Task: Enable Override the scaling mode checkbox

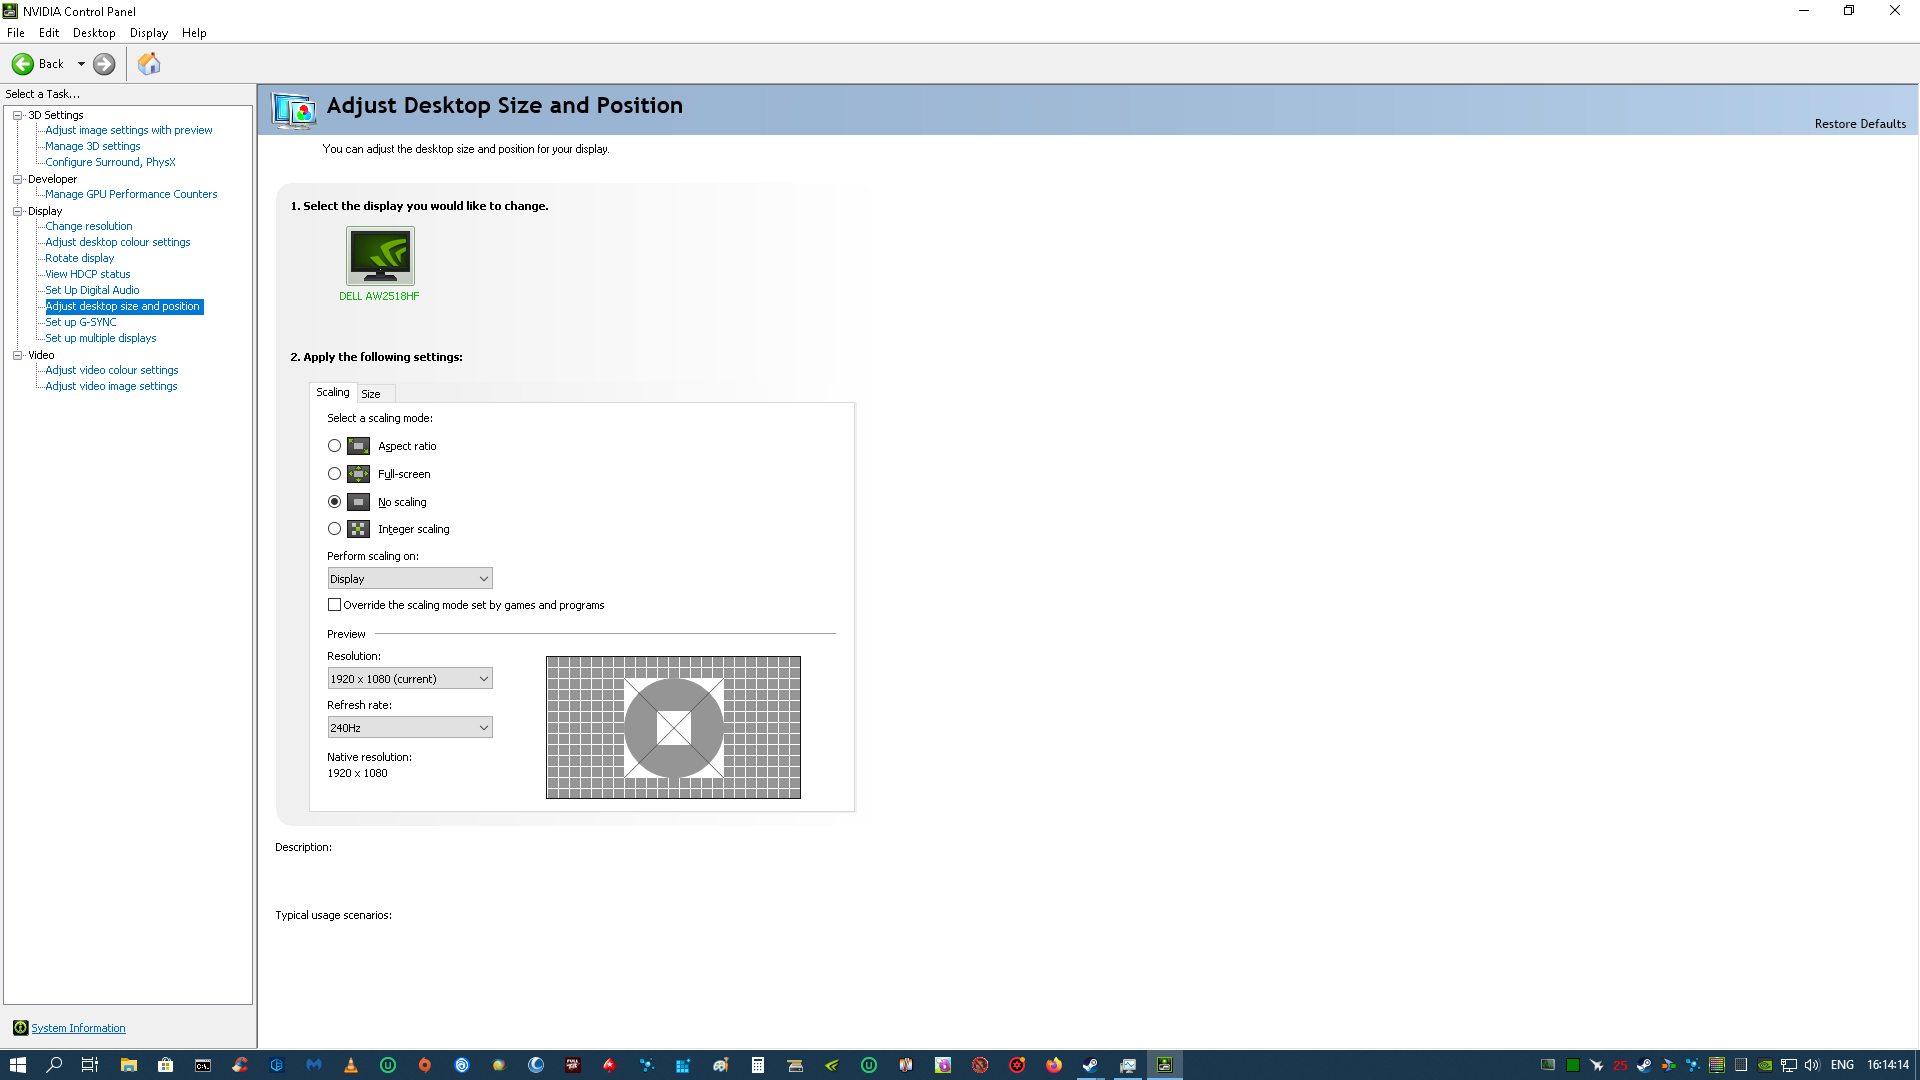Action: (334, 605)
